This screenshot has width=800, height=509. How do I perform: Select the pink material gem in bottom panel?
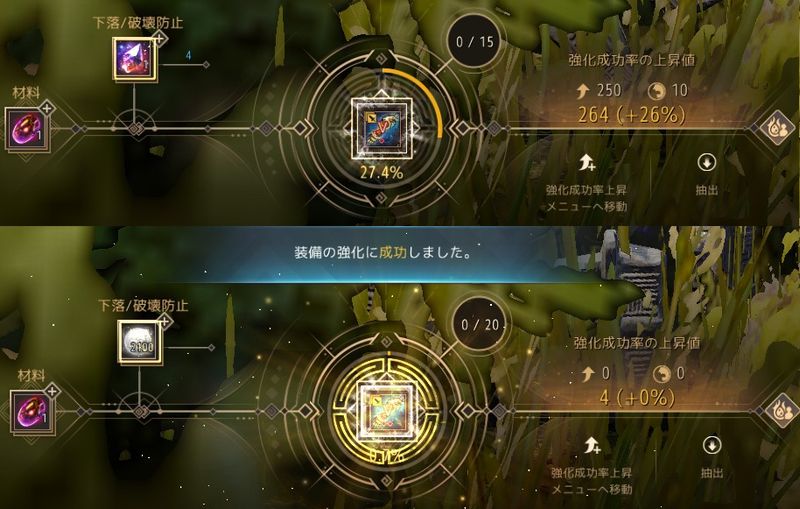[32, 412]
